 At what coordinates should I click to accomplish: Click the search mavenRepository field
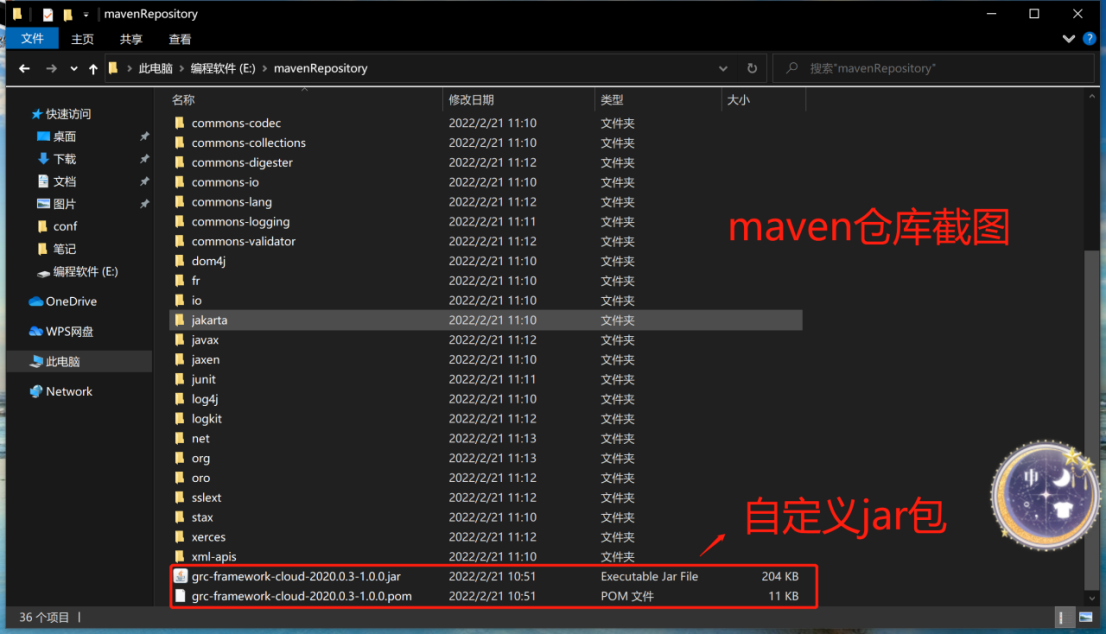pyautogui.click(x=935, y=68)
